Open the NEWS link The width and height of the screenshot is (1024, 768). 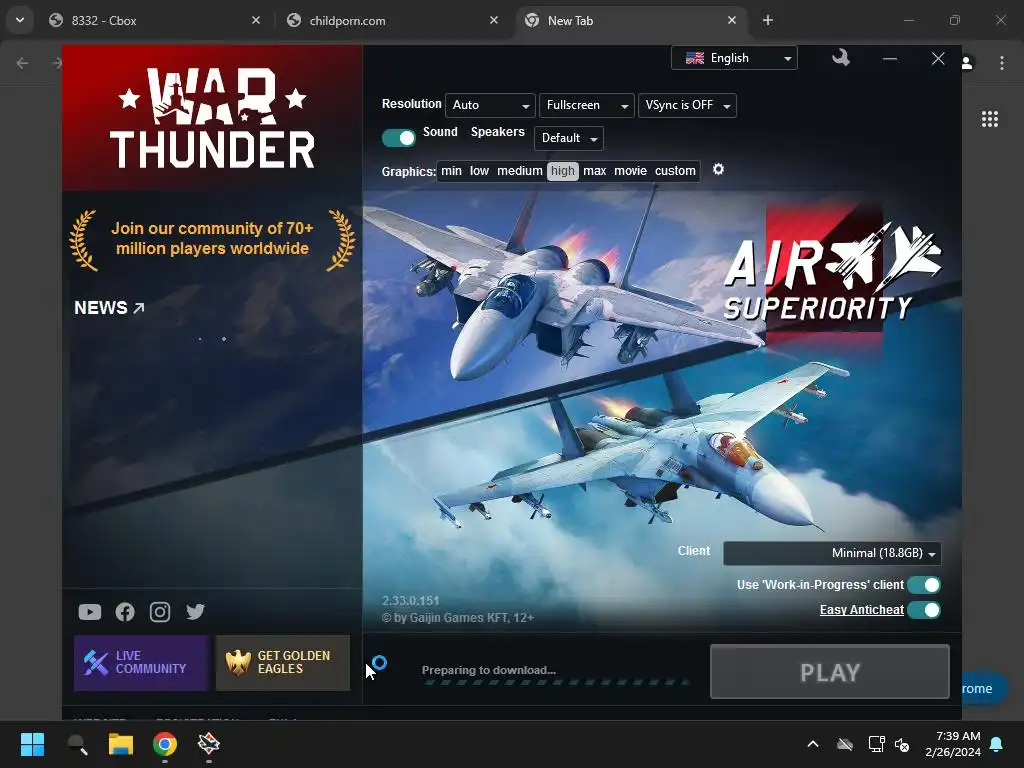pyautogui.click(x=109, y=308)
